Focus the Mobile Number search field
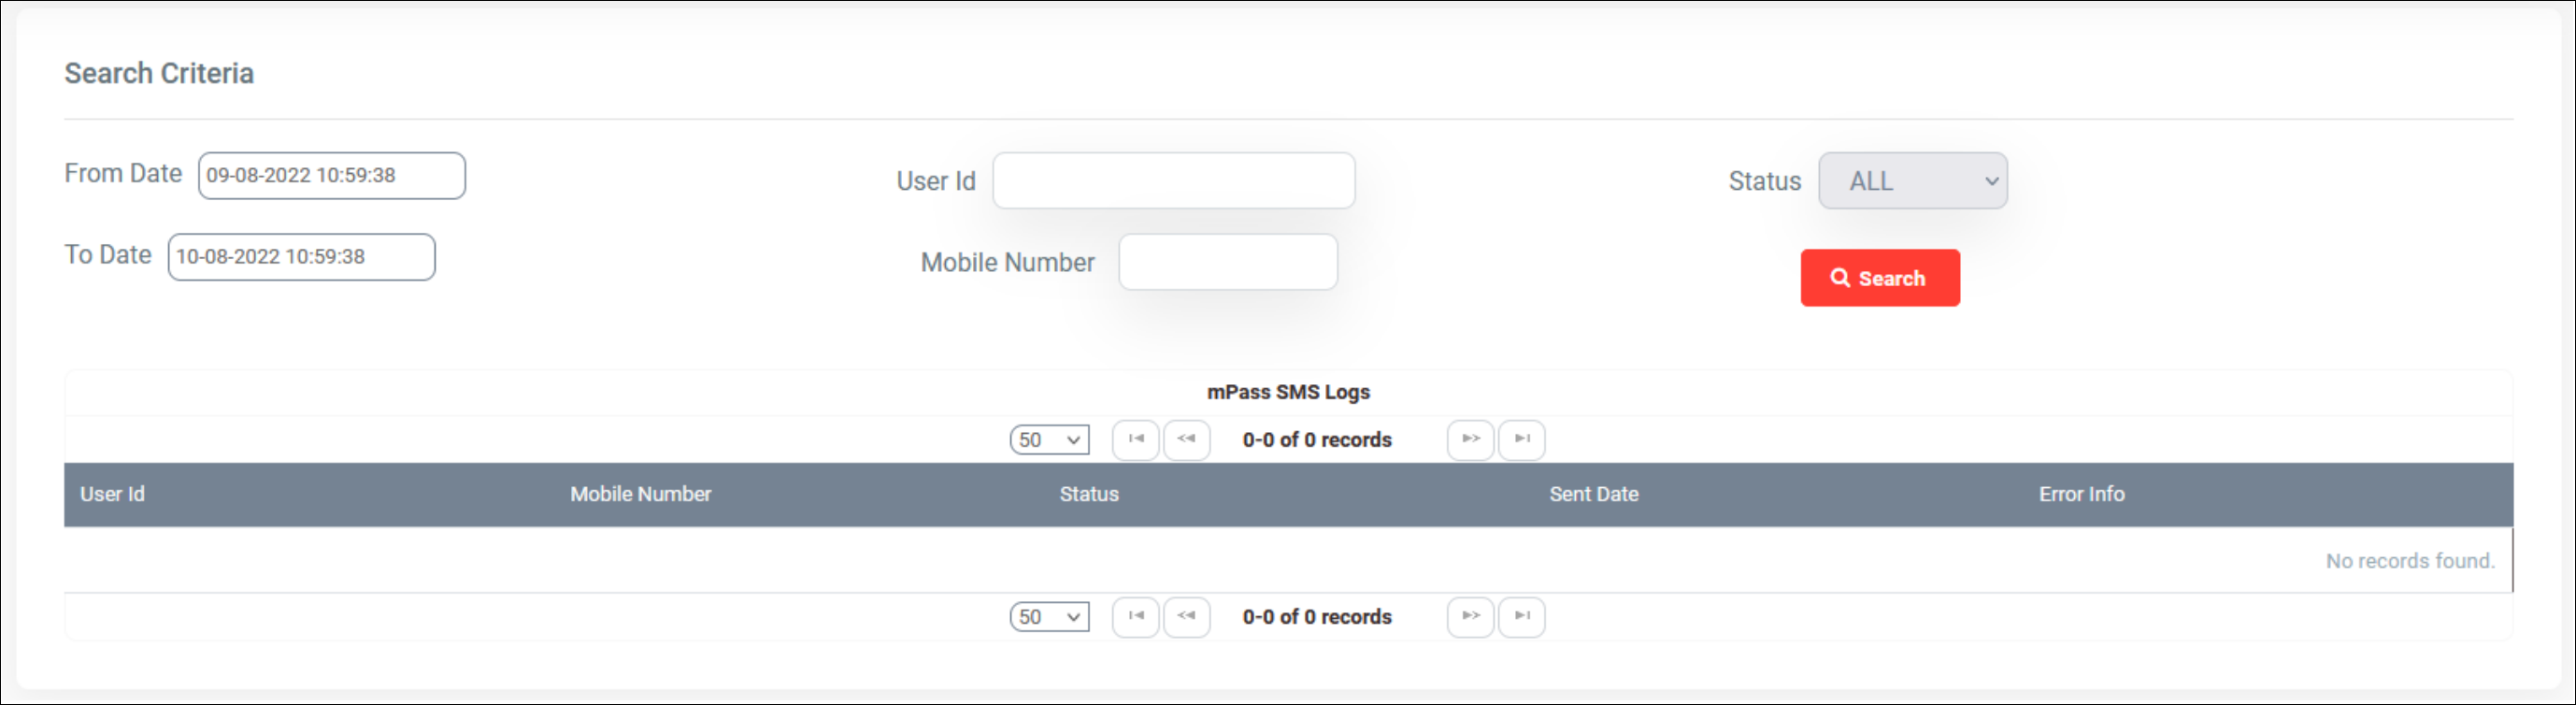 1228,262
